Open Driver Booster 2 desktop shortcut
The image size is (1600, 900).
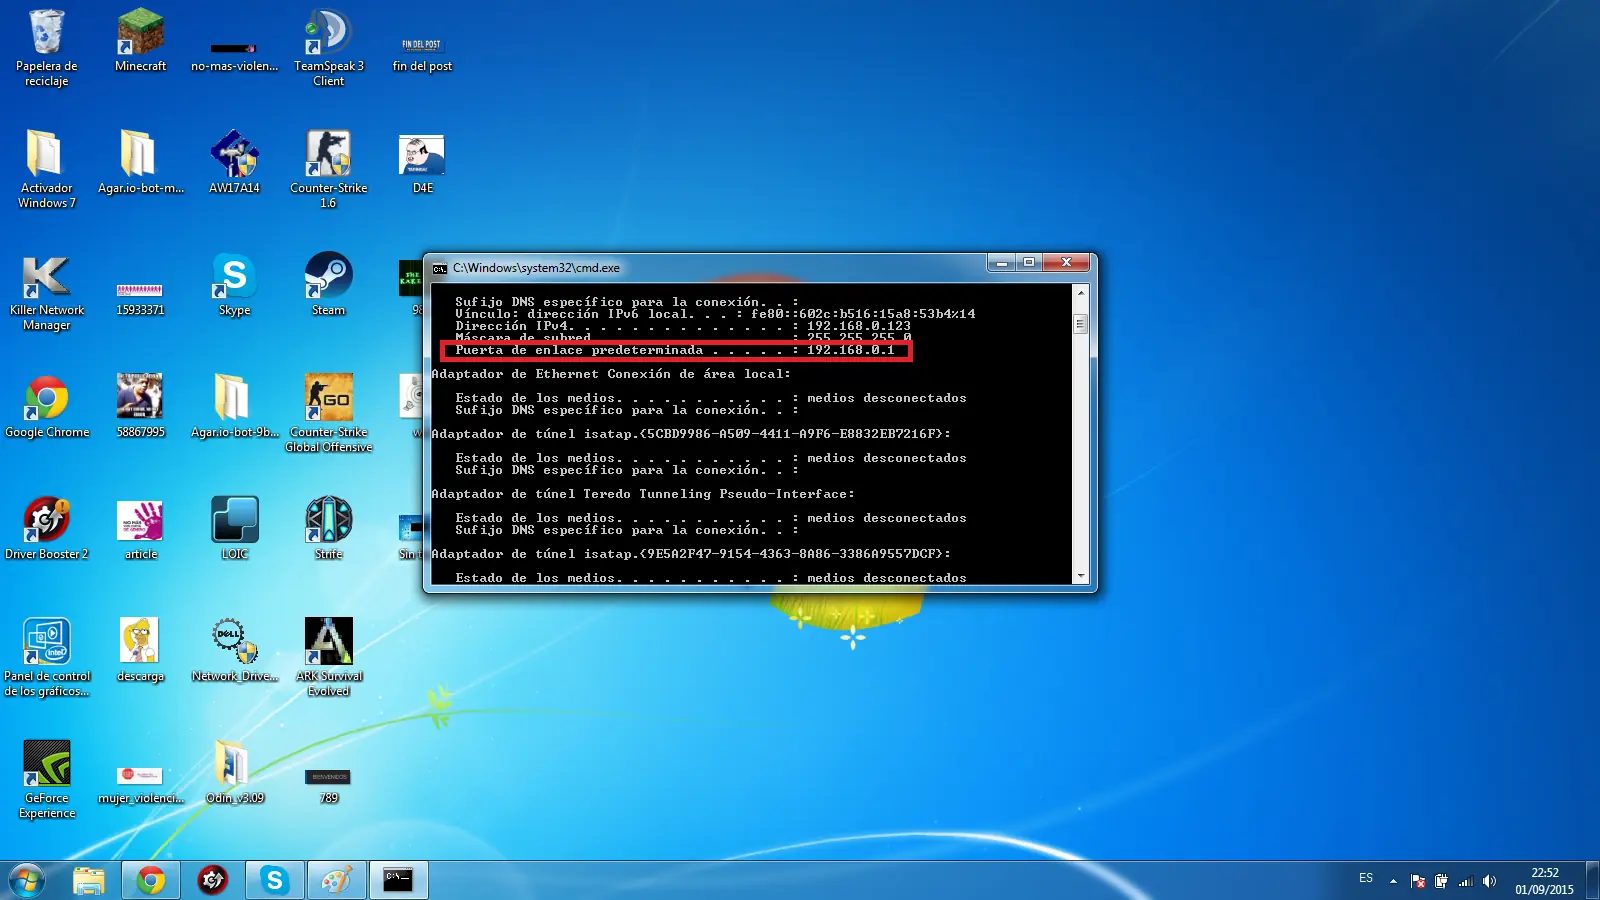point(46,528)
